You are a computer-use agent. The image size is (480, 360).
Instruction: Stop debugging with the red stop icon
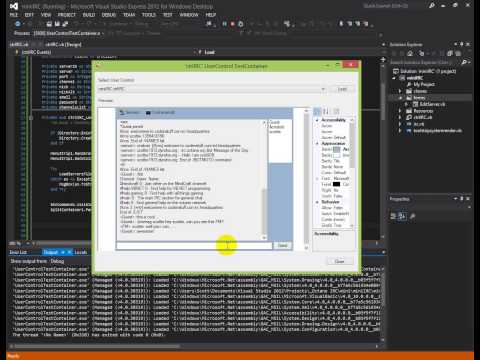[x=233, y=24]
